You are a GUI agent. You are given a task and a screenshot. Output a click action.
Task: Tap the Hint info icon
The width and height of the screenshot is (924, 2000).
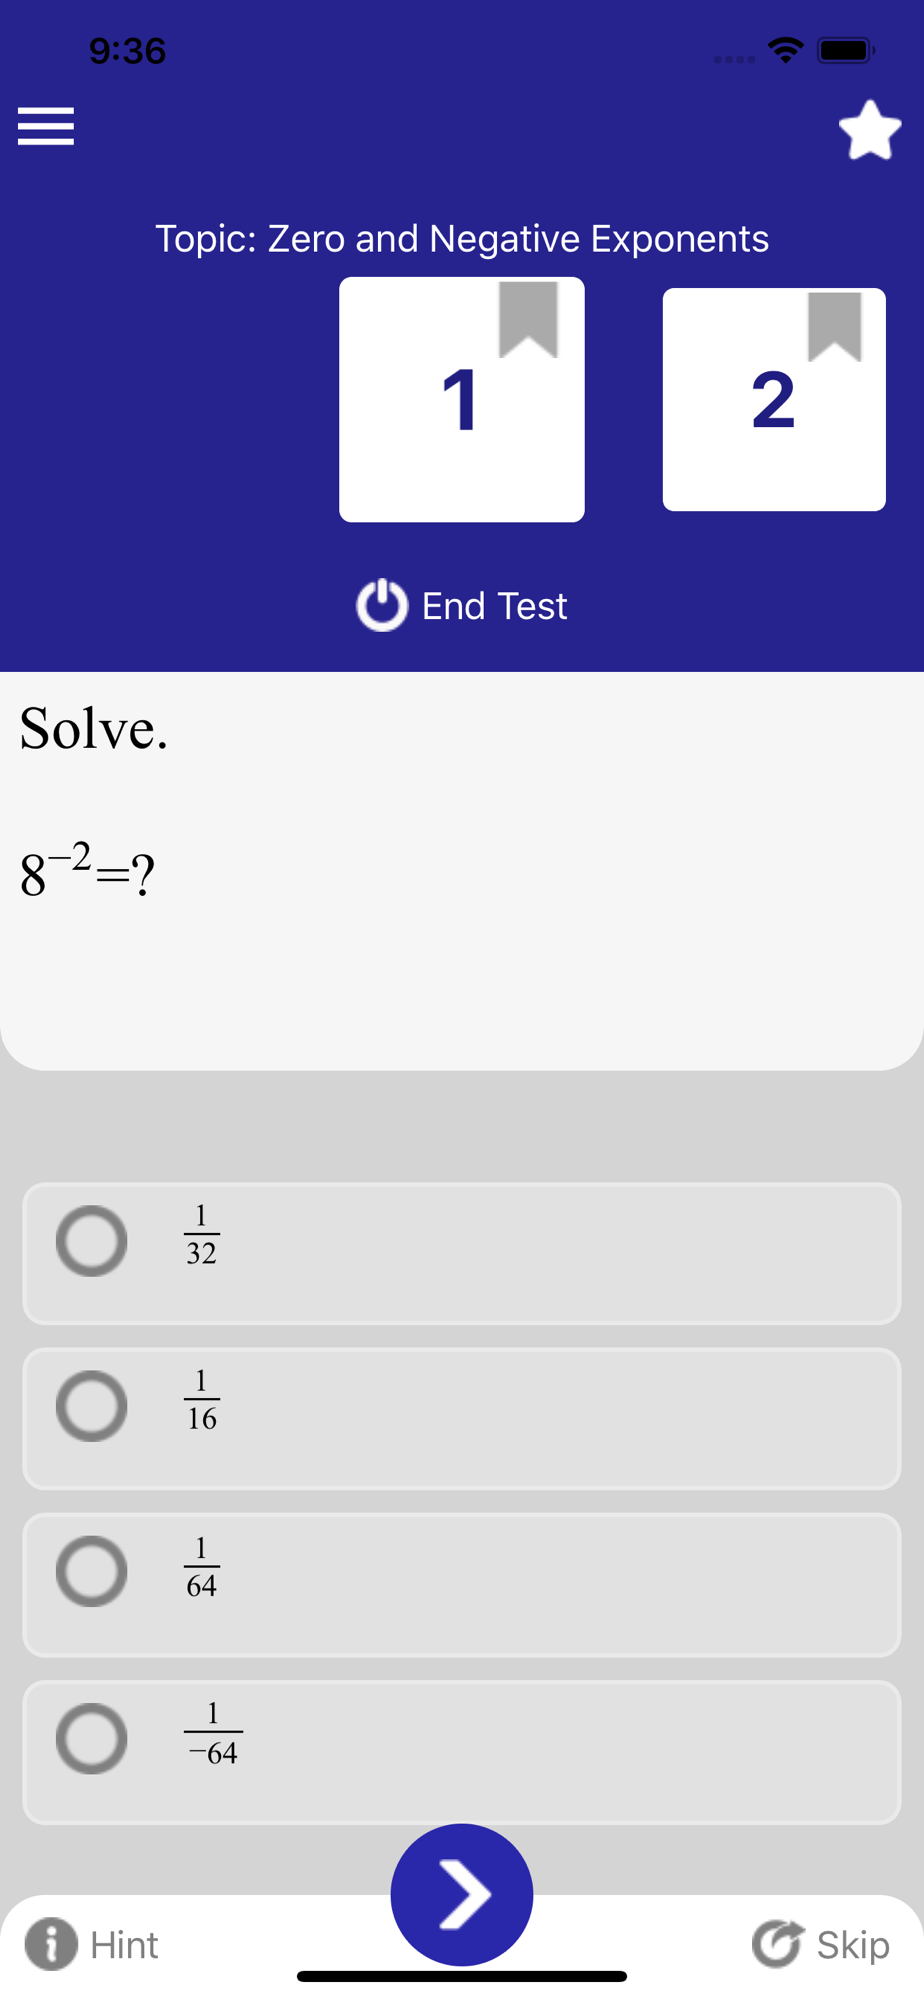pyautogui.click(x=51, y=1944)
